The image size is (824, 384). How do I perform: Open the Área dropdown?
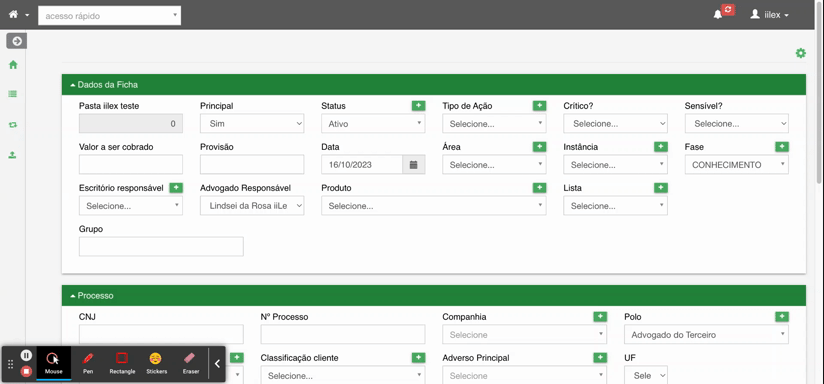495,165
